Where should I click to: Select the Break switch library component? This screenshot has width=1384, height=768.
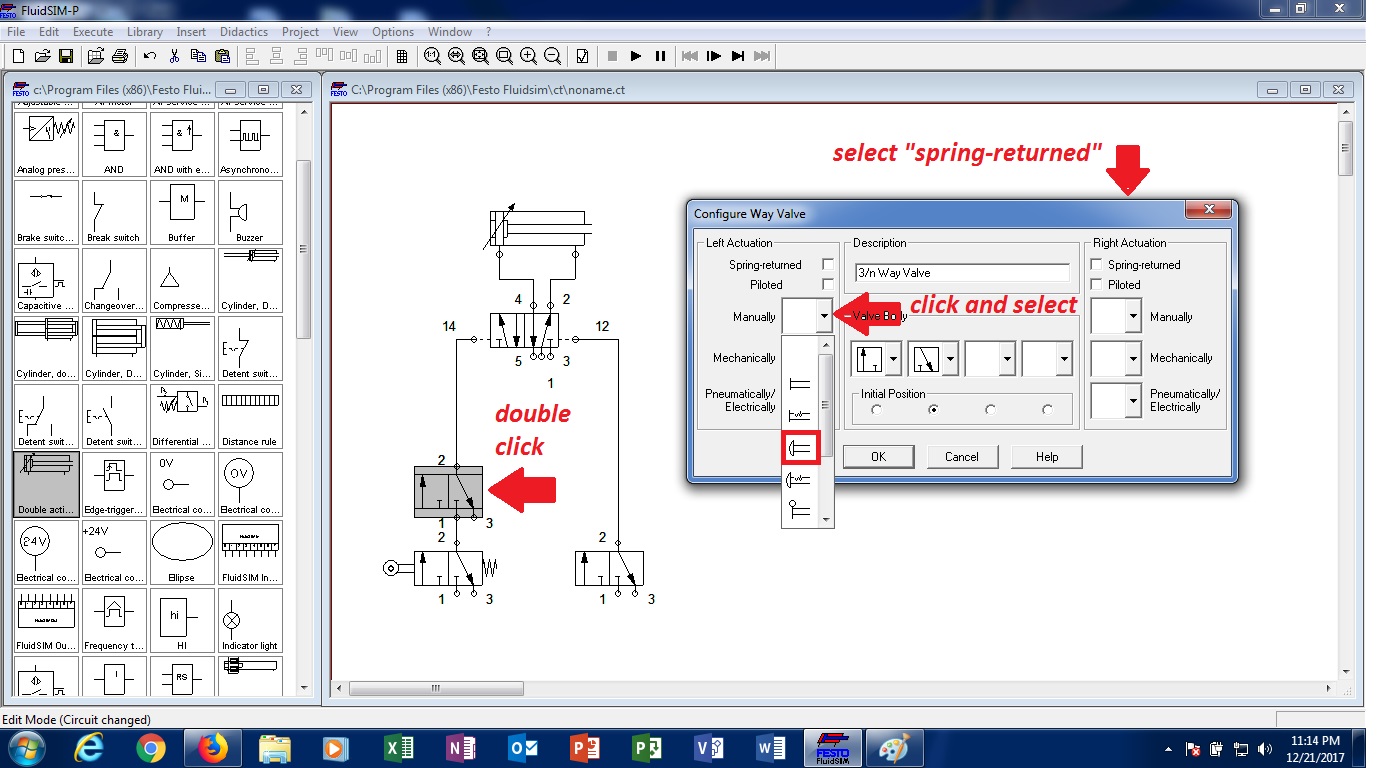(114, 212)
